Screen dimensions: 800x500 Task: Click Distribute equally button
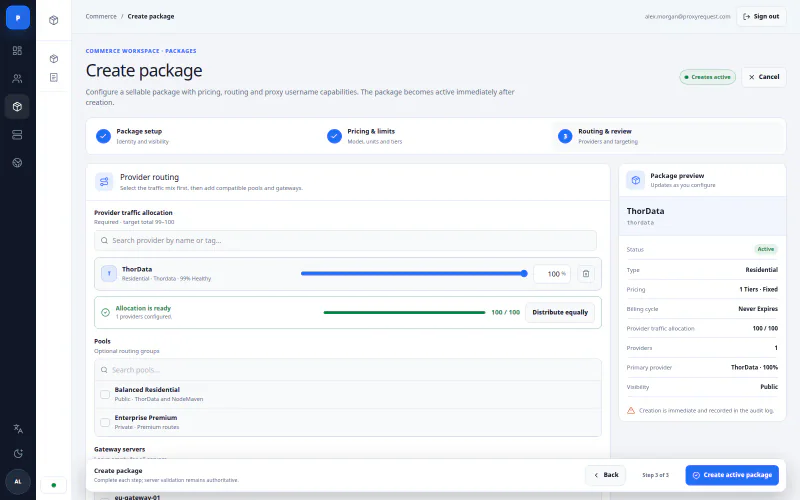click(x=560, y=312)
